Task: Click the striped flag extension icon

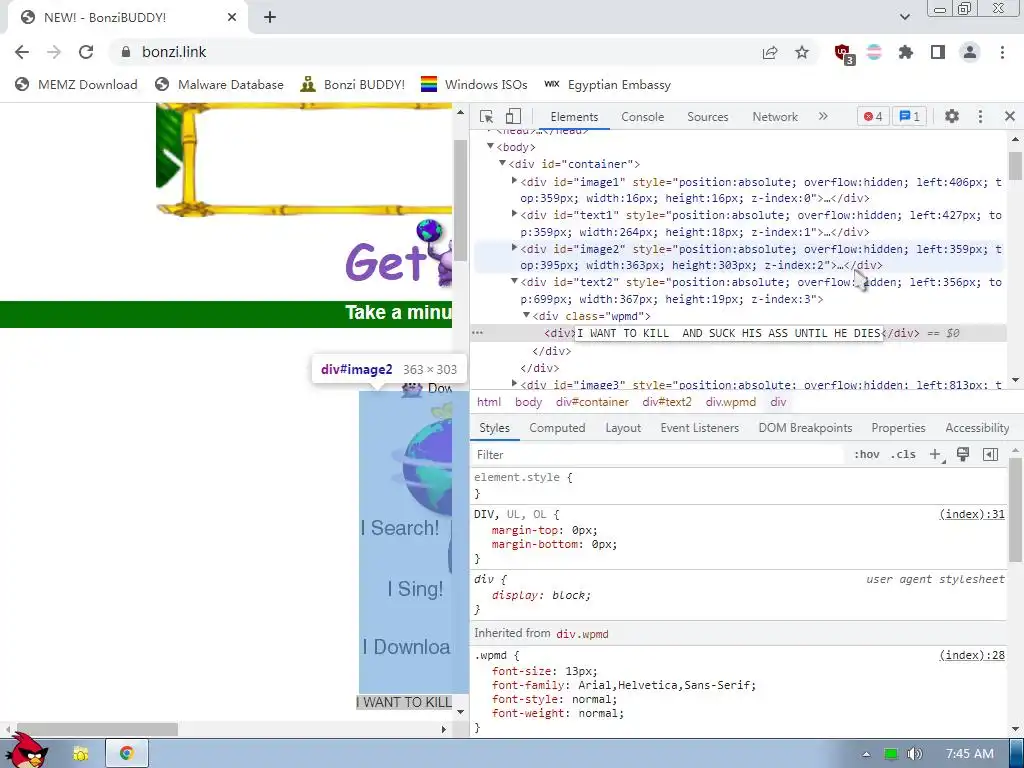Action: coord(874,52)
